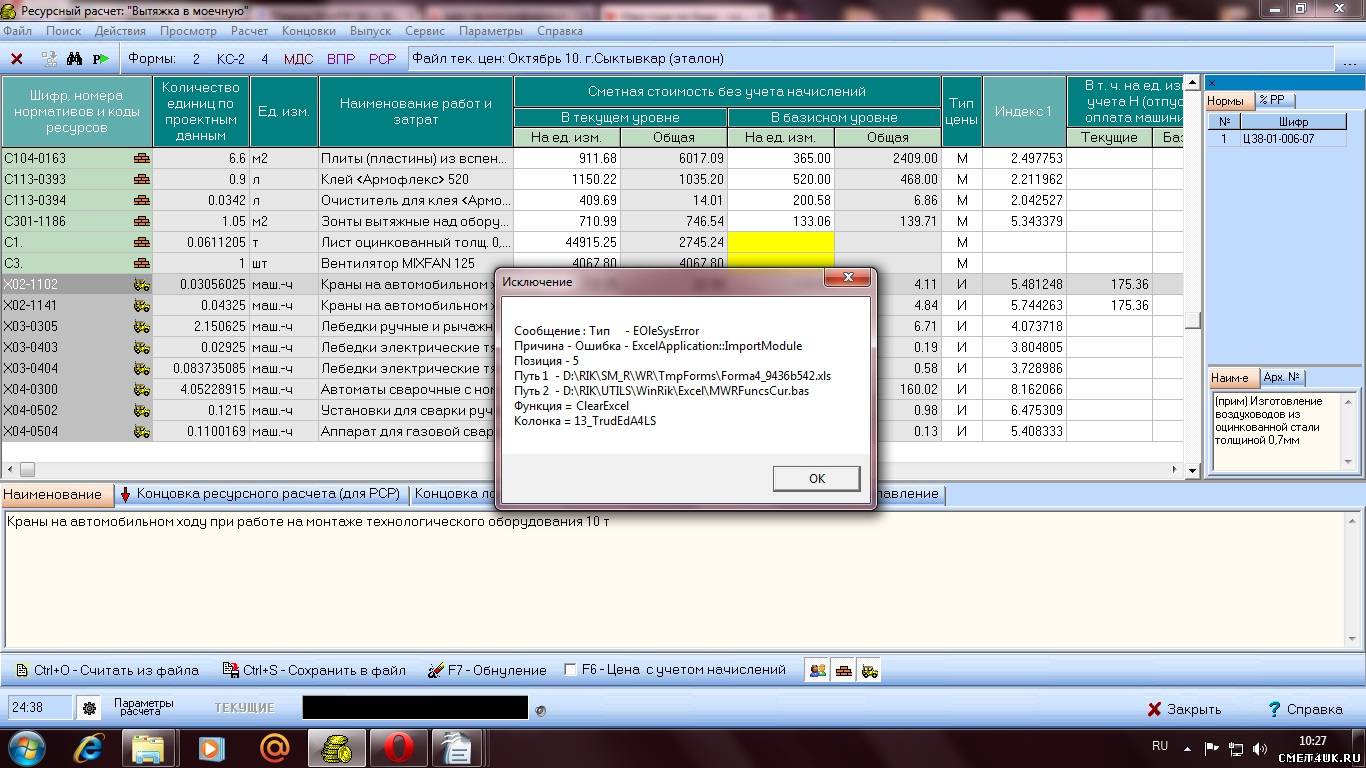Toggle F6 Цена с учетом начислений checkbox
Screen dimensions: 1366x768
click(571, 670)
